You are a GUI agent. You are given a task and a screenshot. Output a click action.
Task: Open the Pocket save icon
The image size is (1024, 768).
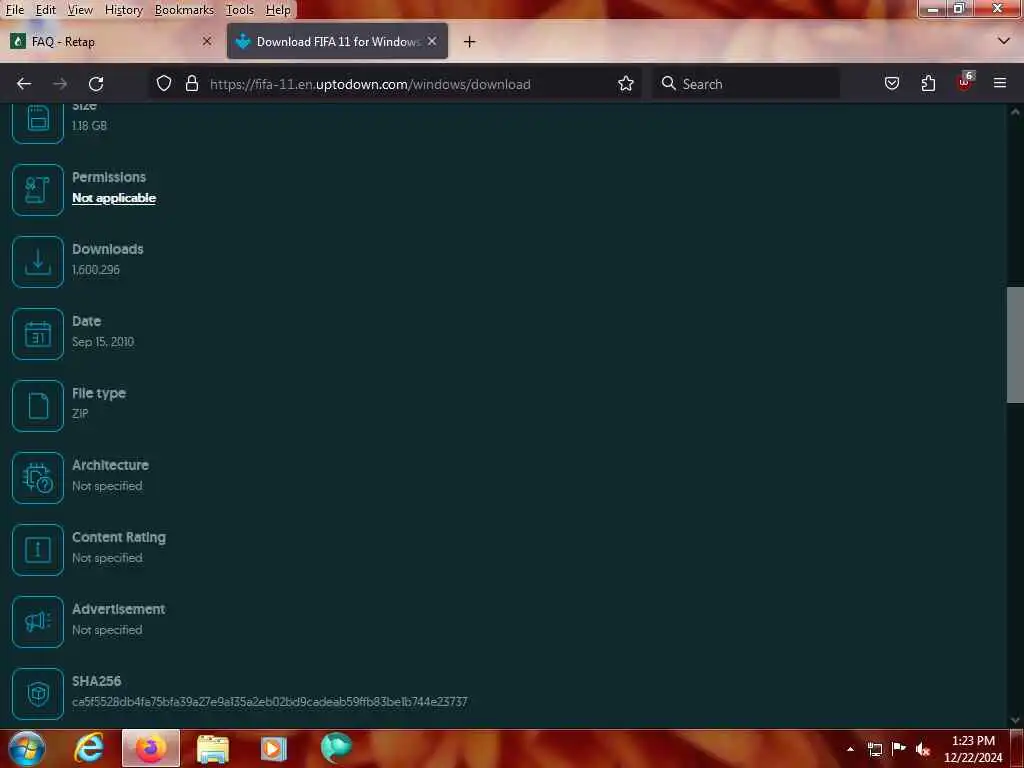click(891, 84)
